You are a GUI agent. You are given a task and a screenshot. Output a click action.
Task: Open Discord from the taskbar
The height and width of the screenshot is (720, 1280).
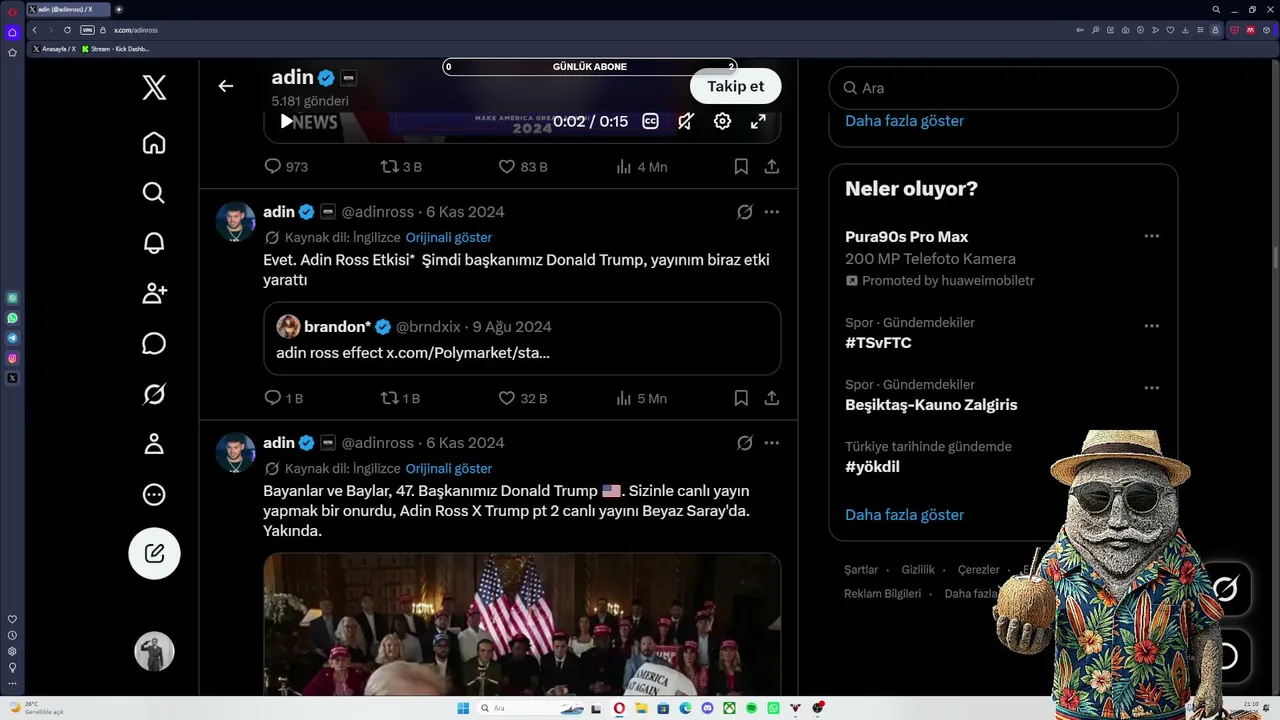coord(707,708)
